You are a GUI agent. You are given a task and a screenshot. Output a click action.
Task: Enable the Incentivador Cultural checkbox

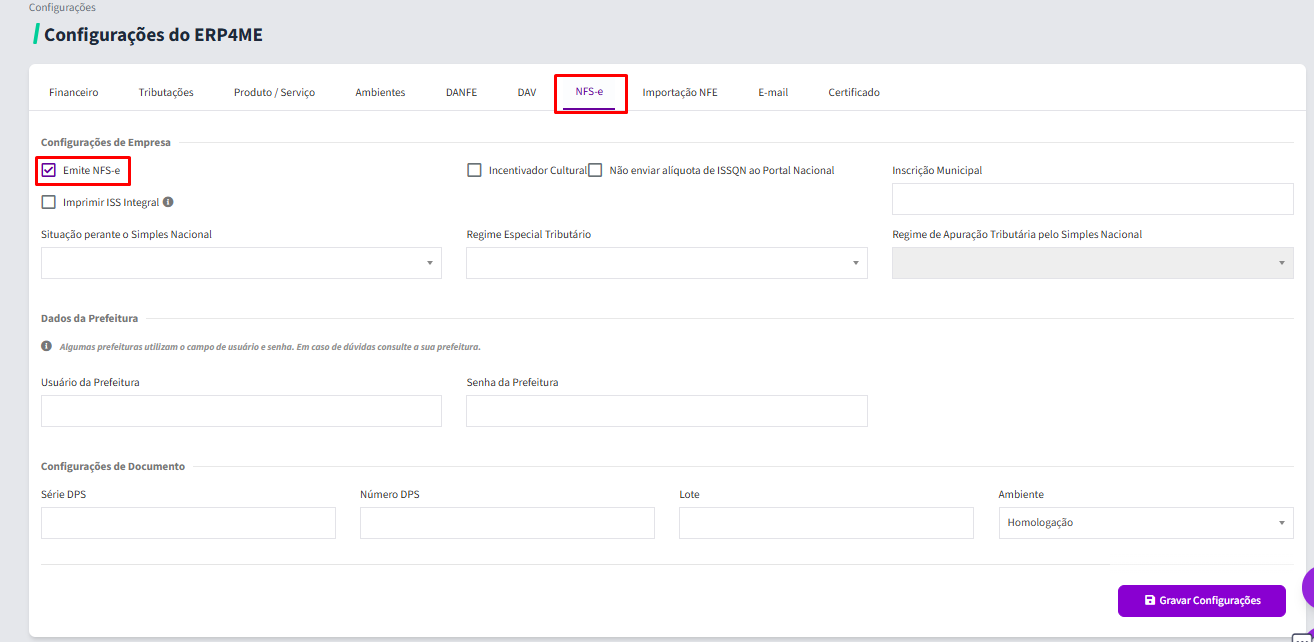point(474,170)
